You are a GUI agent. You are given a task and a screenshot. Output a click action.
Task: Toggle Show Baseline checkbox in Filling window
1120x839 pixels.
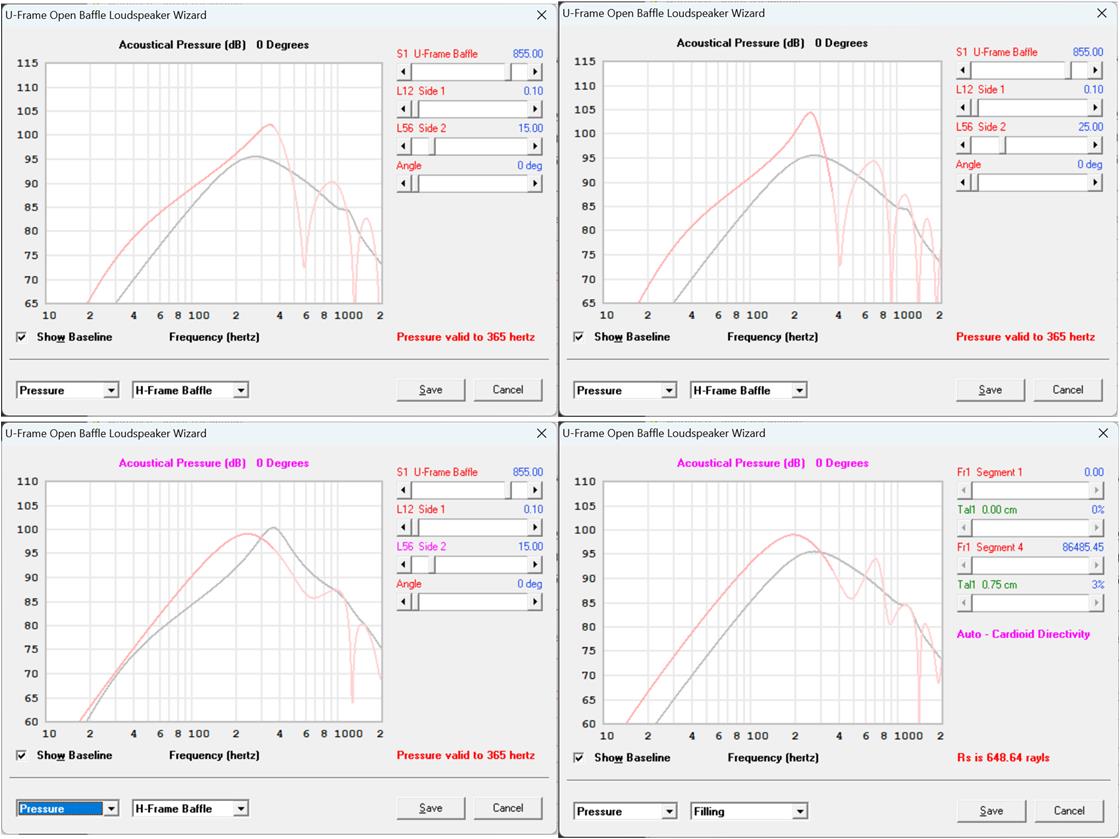(x=579, y=758)
